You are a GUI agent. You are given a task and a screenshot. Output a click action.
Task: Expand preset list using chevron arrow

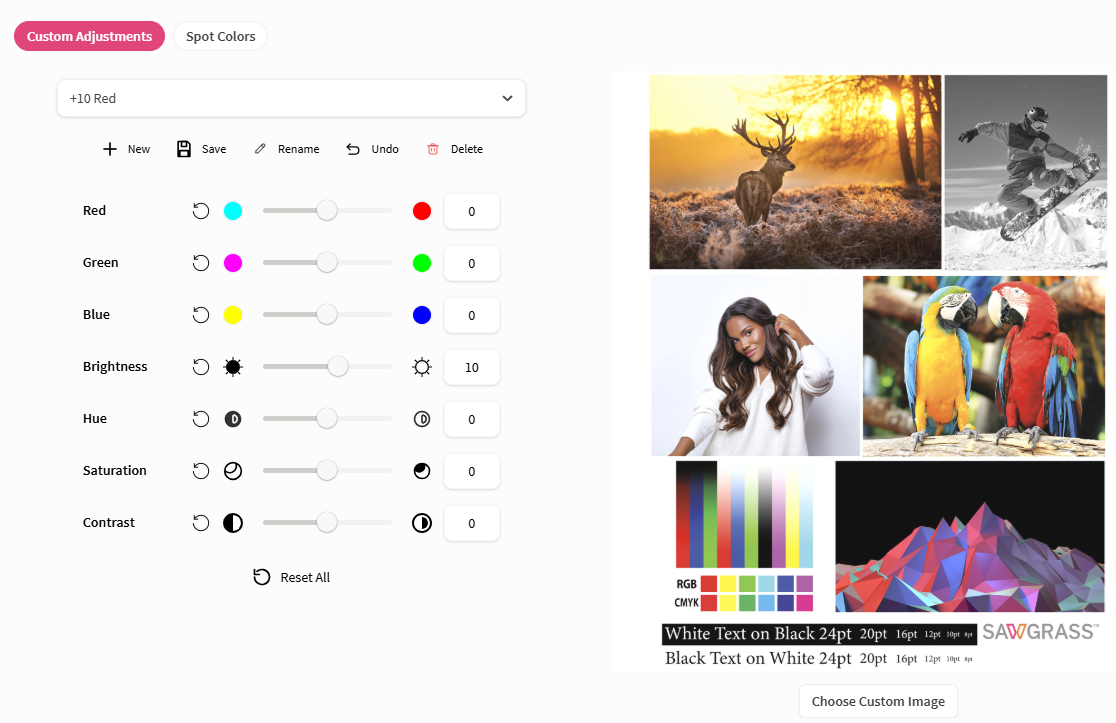[507, 98]
